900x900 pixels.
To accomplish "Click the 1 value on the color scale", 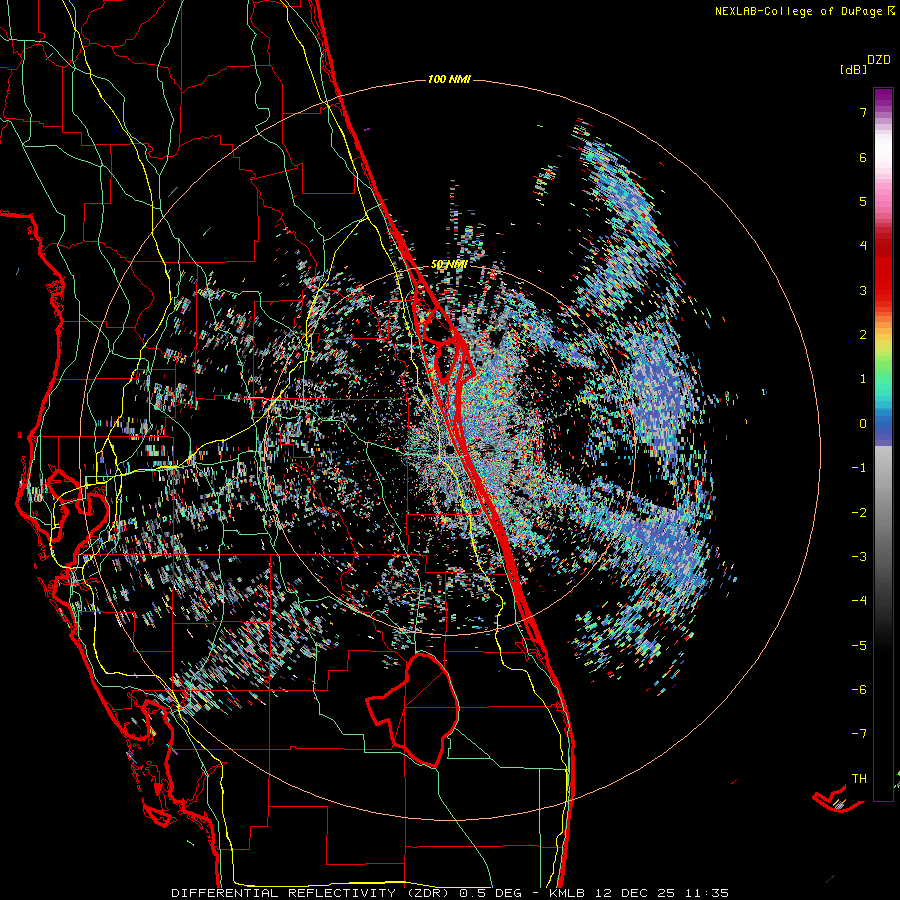I will [x=863, y=379].
